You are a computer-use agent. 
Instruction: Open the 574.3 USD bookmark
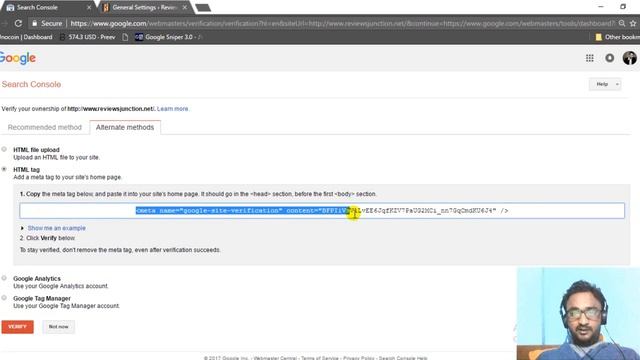(x=88, y=37)
